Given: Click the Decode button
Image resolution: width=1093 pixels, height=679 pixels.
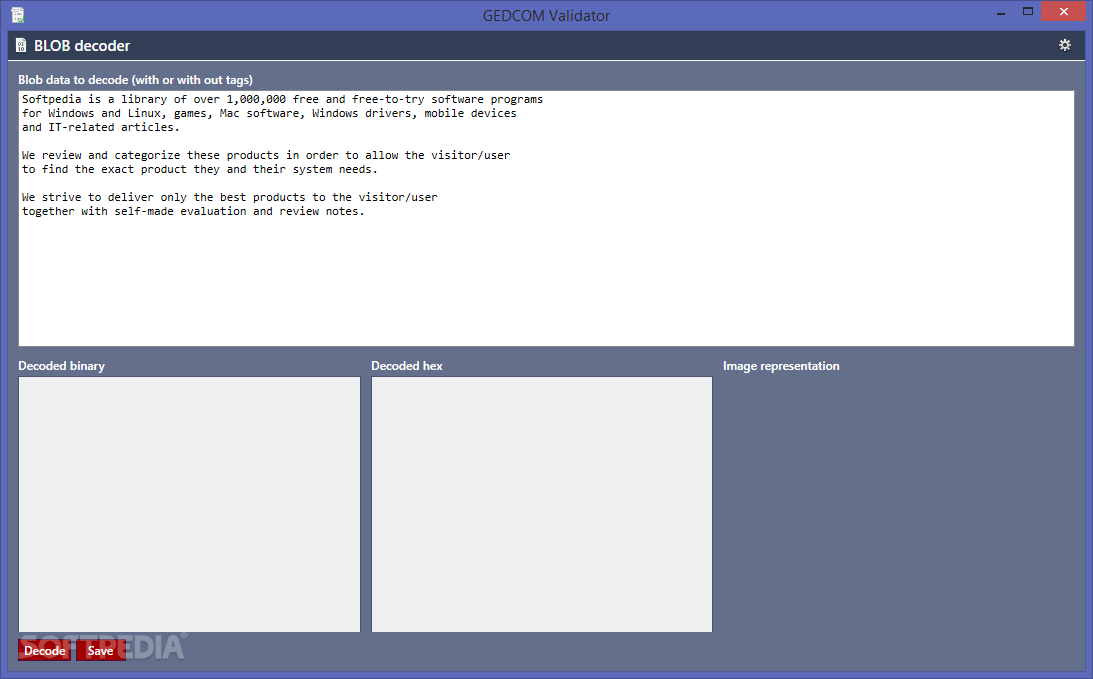Looking at the screenshot, I should point(45,650).
